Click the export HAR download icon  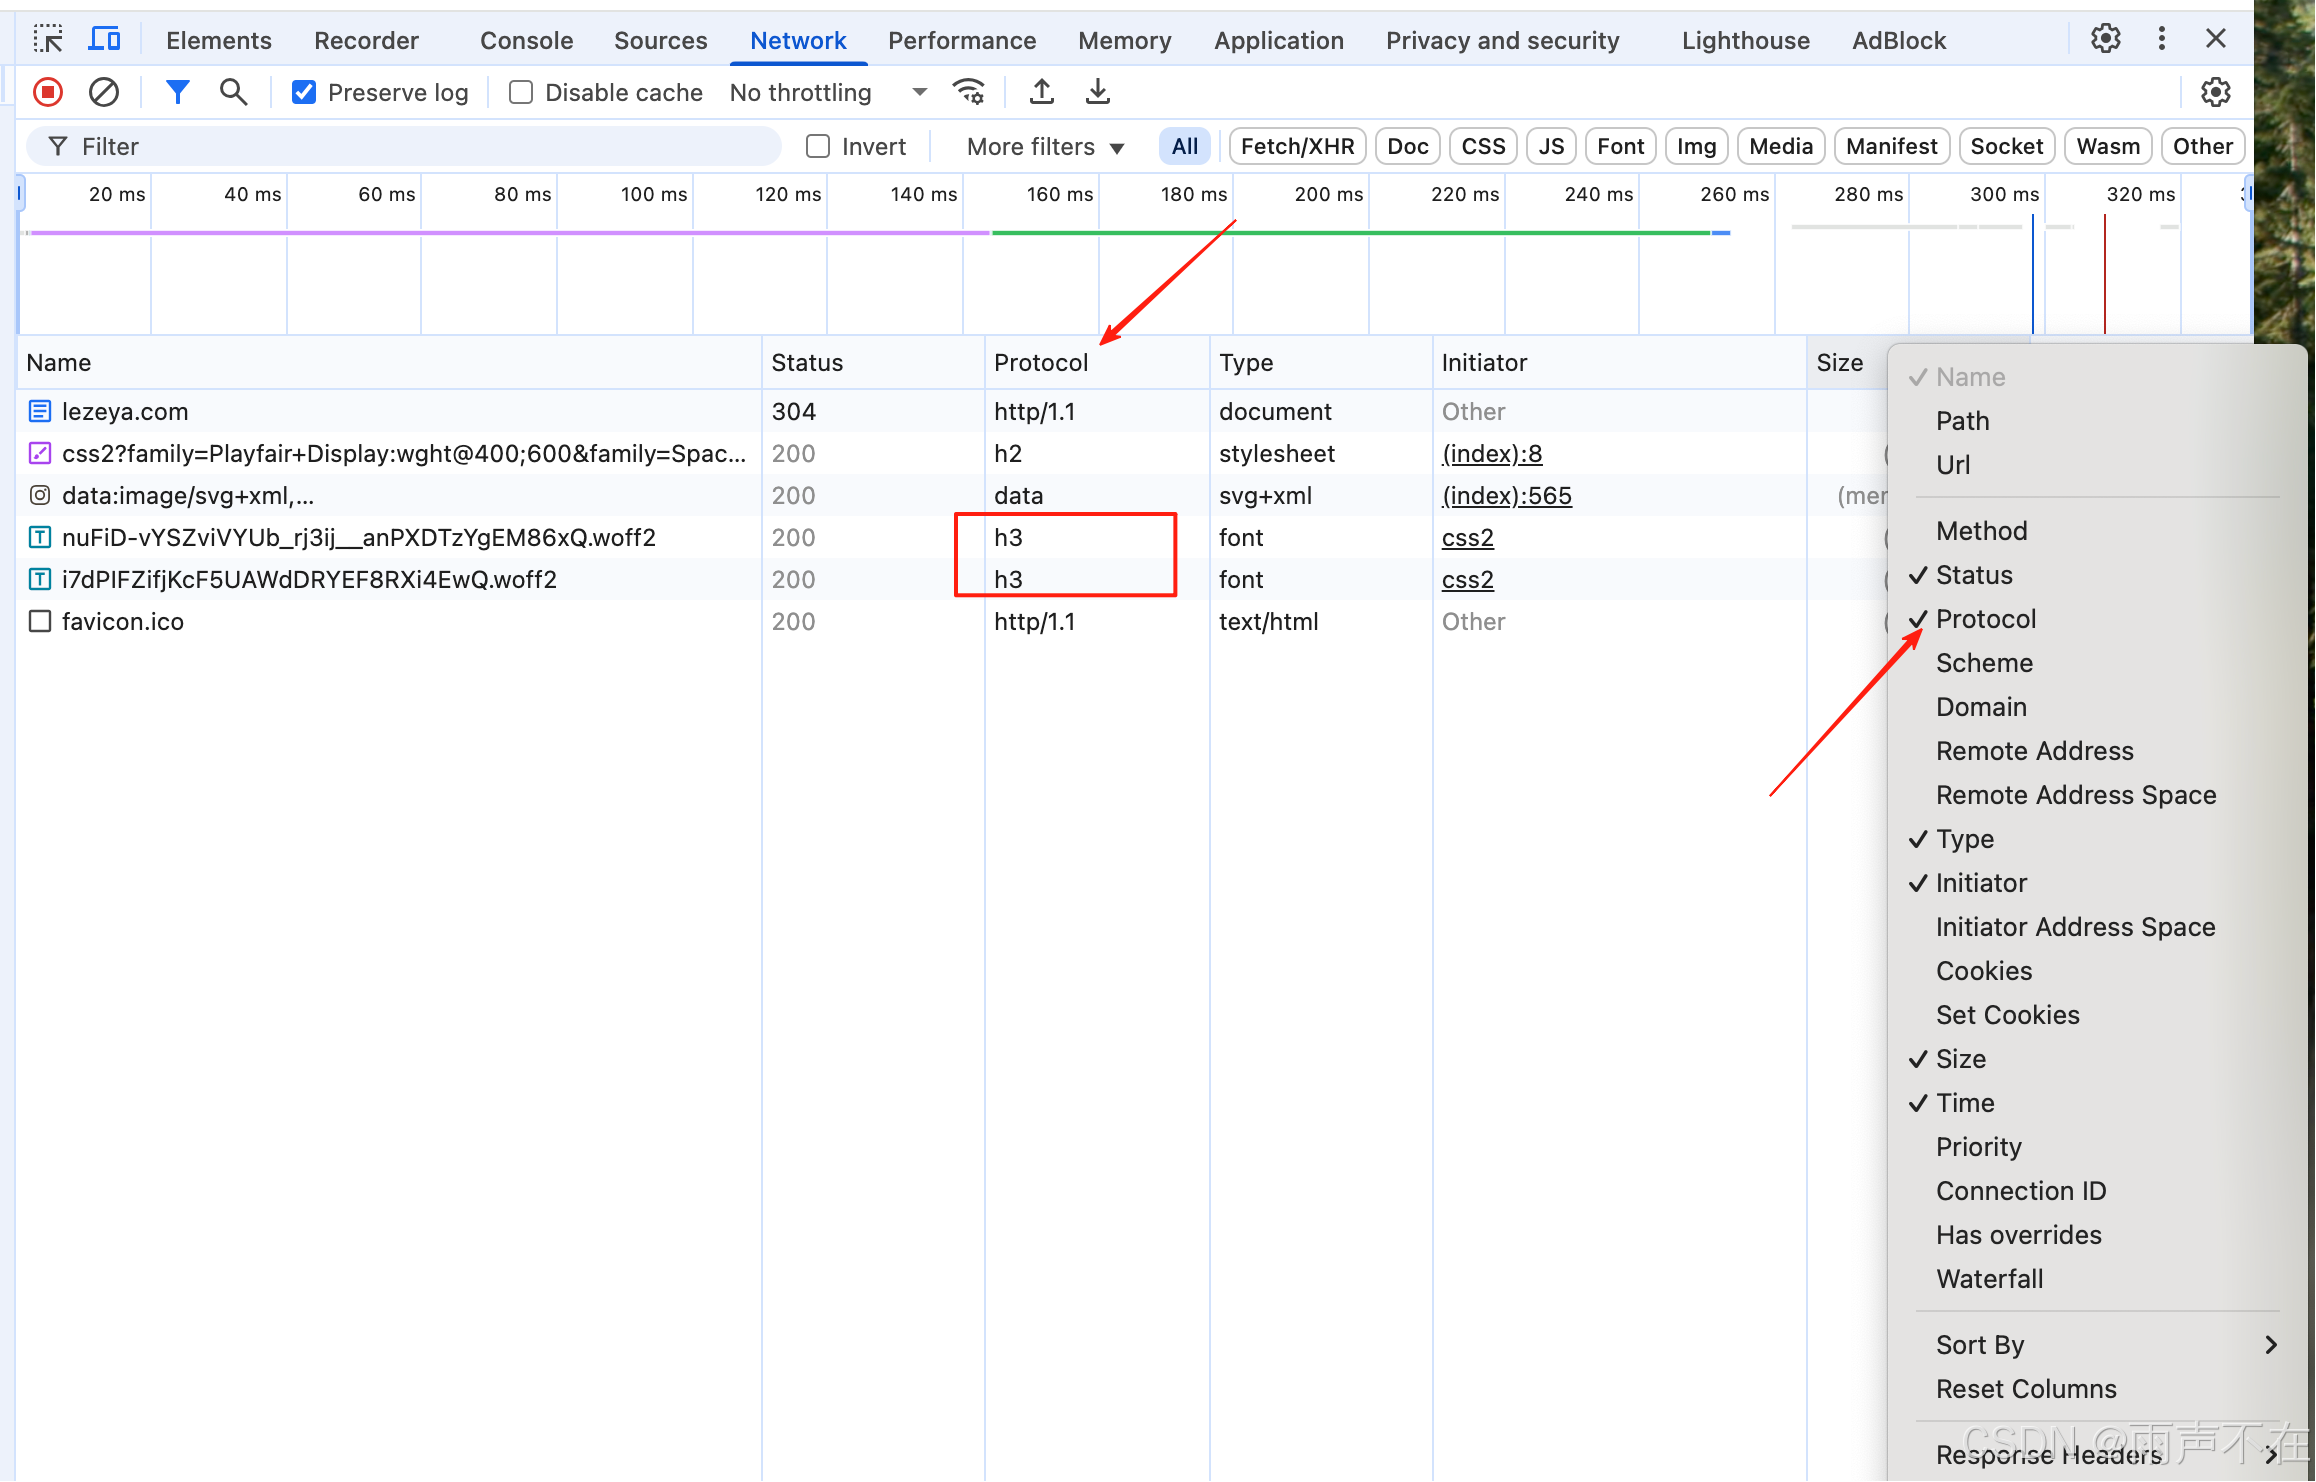(1097, 92)
